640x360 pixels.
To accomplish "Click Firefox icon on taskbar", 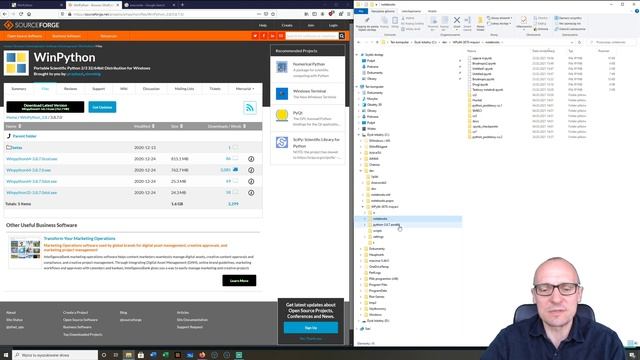I will [x=202, y=355].
